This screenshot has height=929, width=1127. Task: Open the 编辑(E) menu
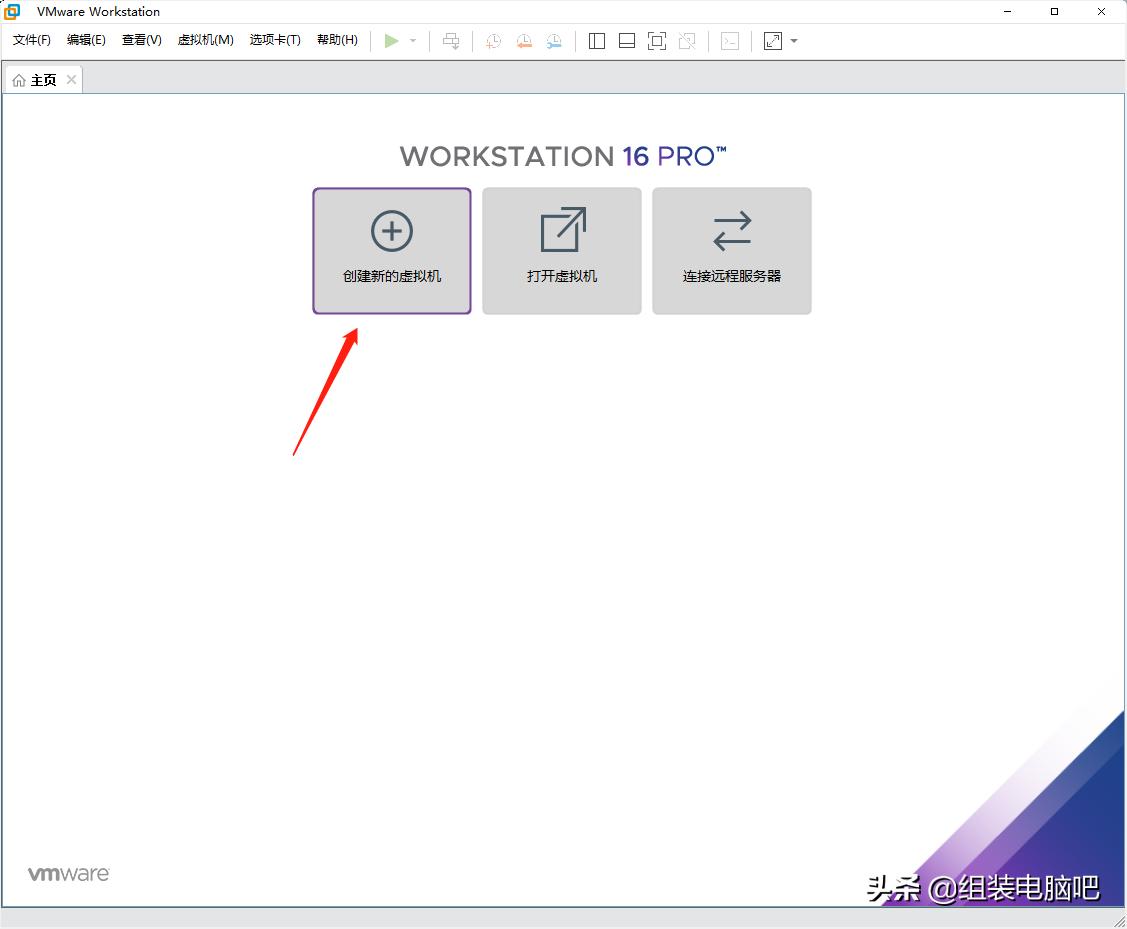(86, 40)
